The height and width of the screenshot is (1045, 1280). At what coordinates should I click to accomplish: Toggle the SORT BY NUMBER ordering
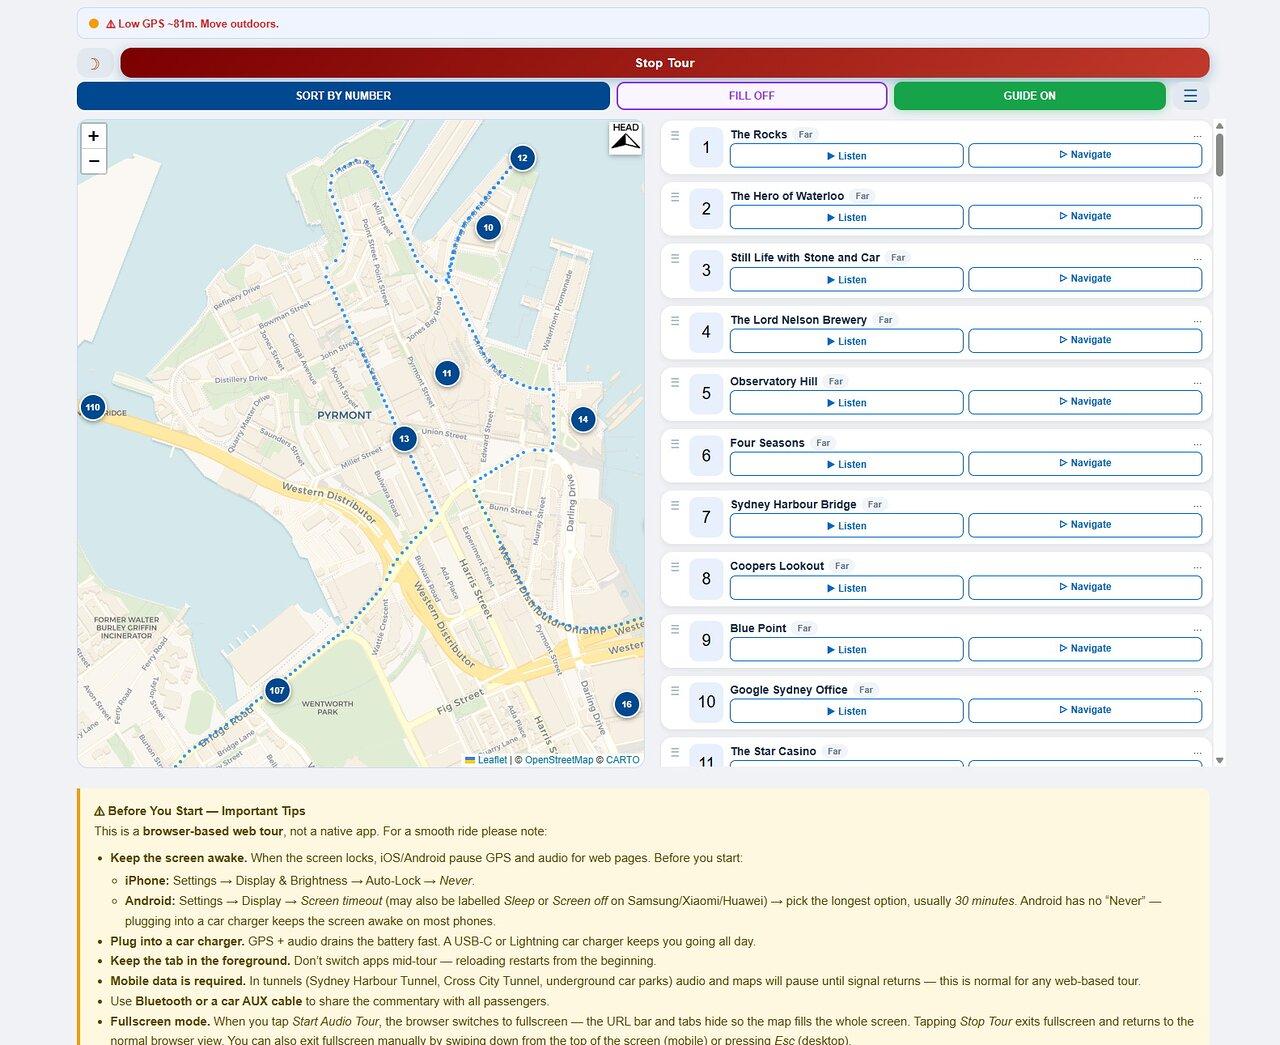pos(343,96)
